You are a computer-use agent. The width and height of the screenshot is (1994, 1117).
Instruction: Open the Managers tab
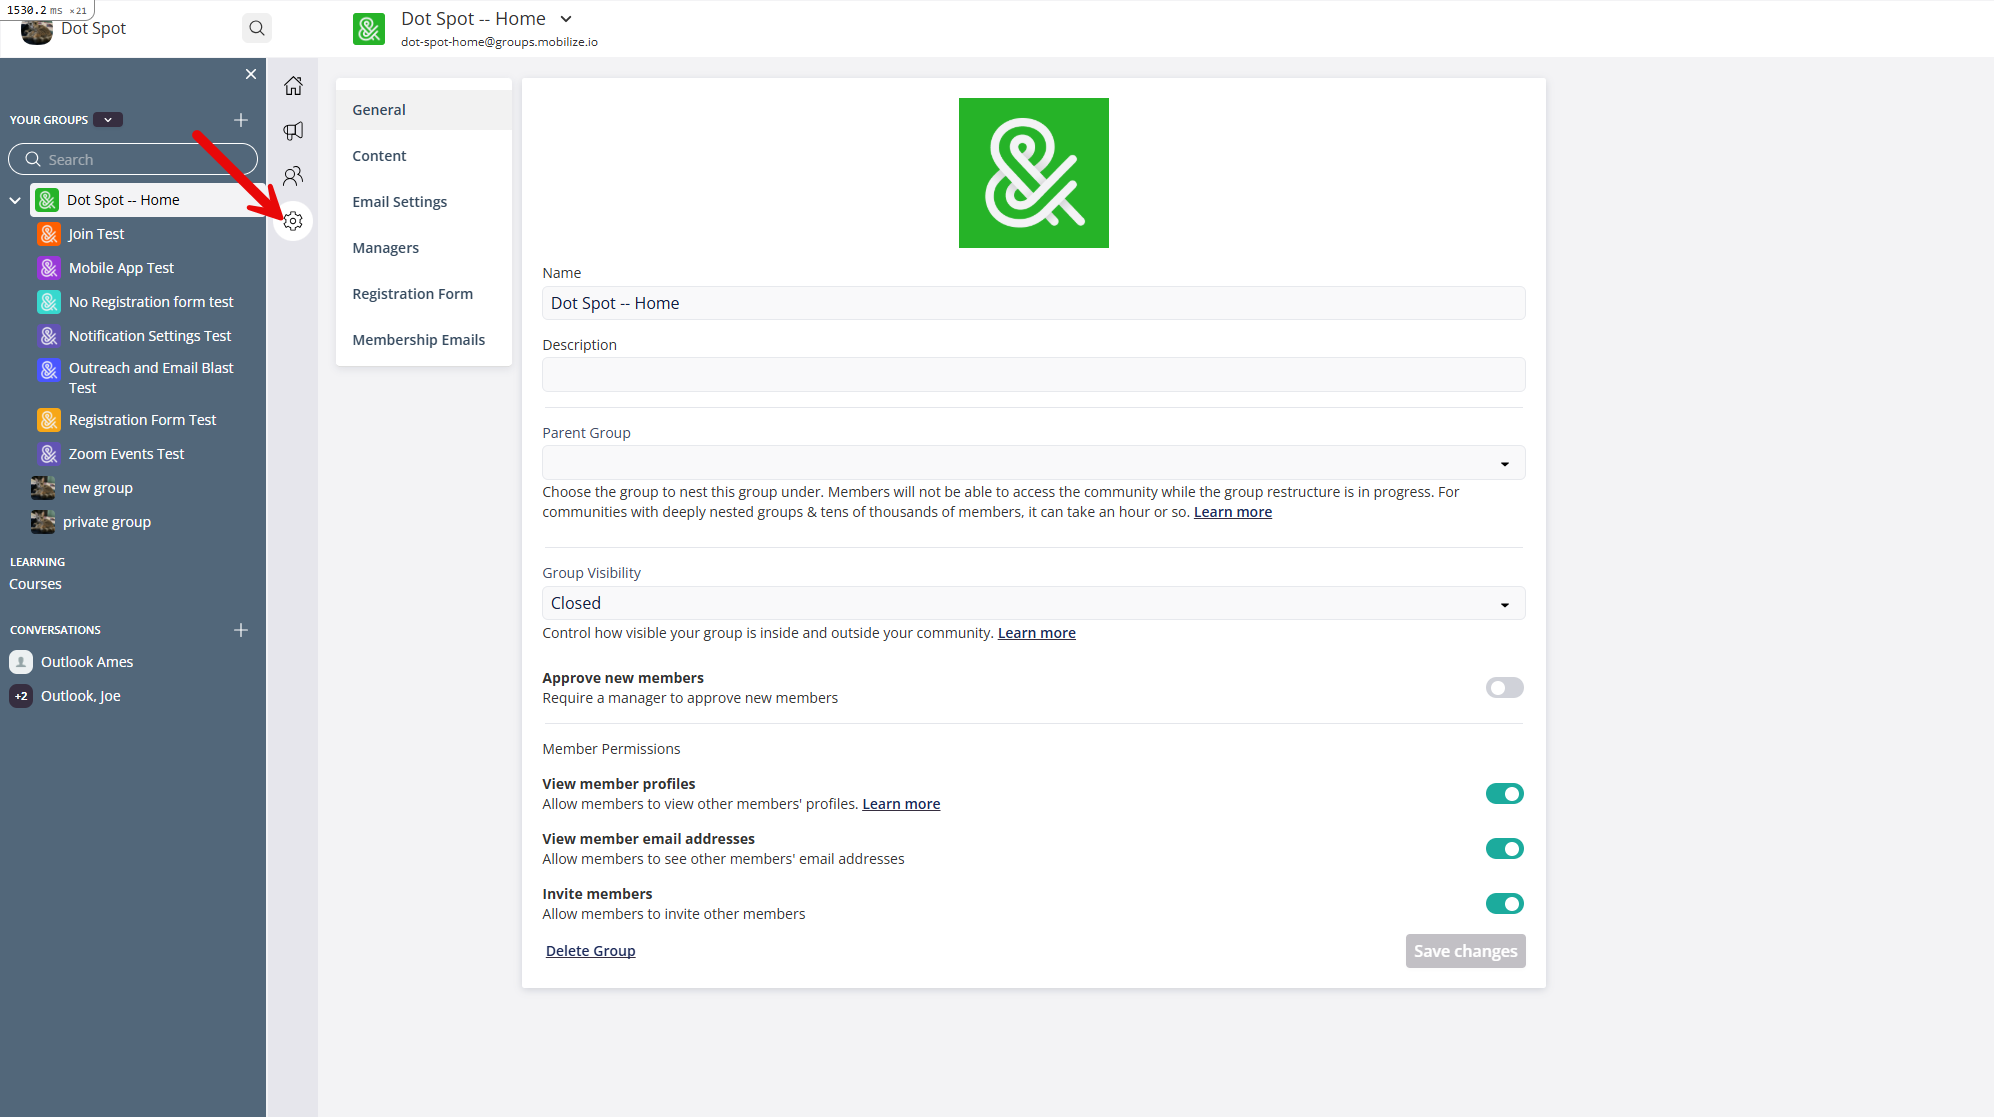tap(424, 248)
